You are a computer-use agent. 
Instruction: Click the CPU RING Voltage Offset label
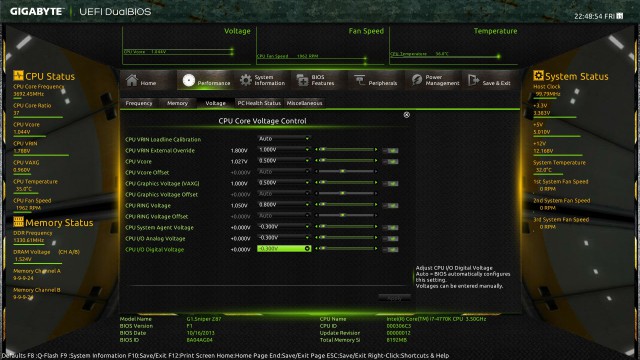(157, 217)
